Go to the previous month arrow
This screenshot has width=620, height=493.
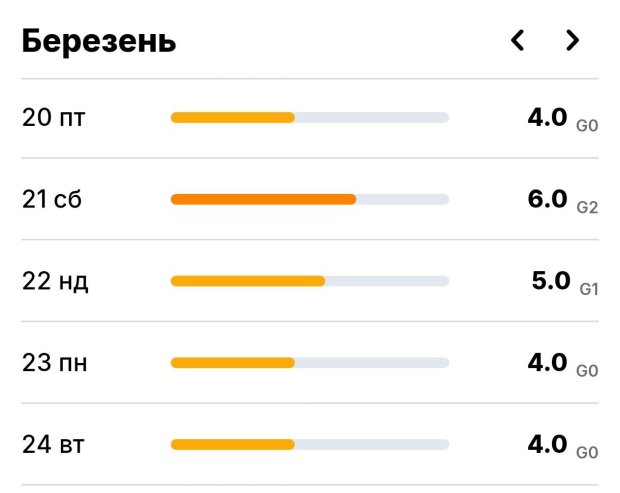click(x=517, y=41)
